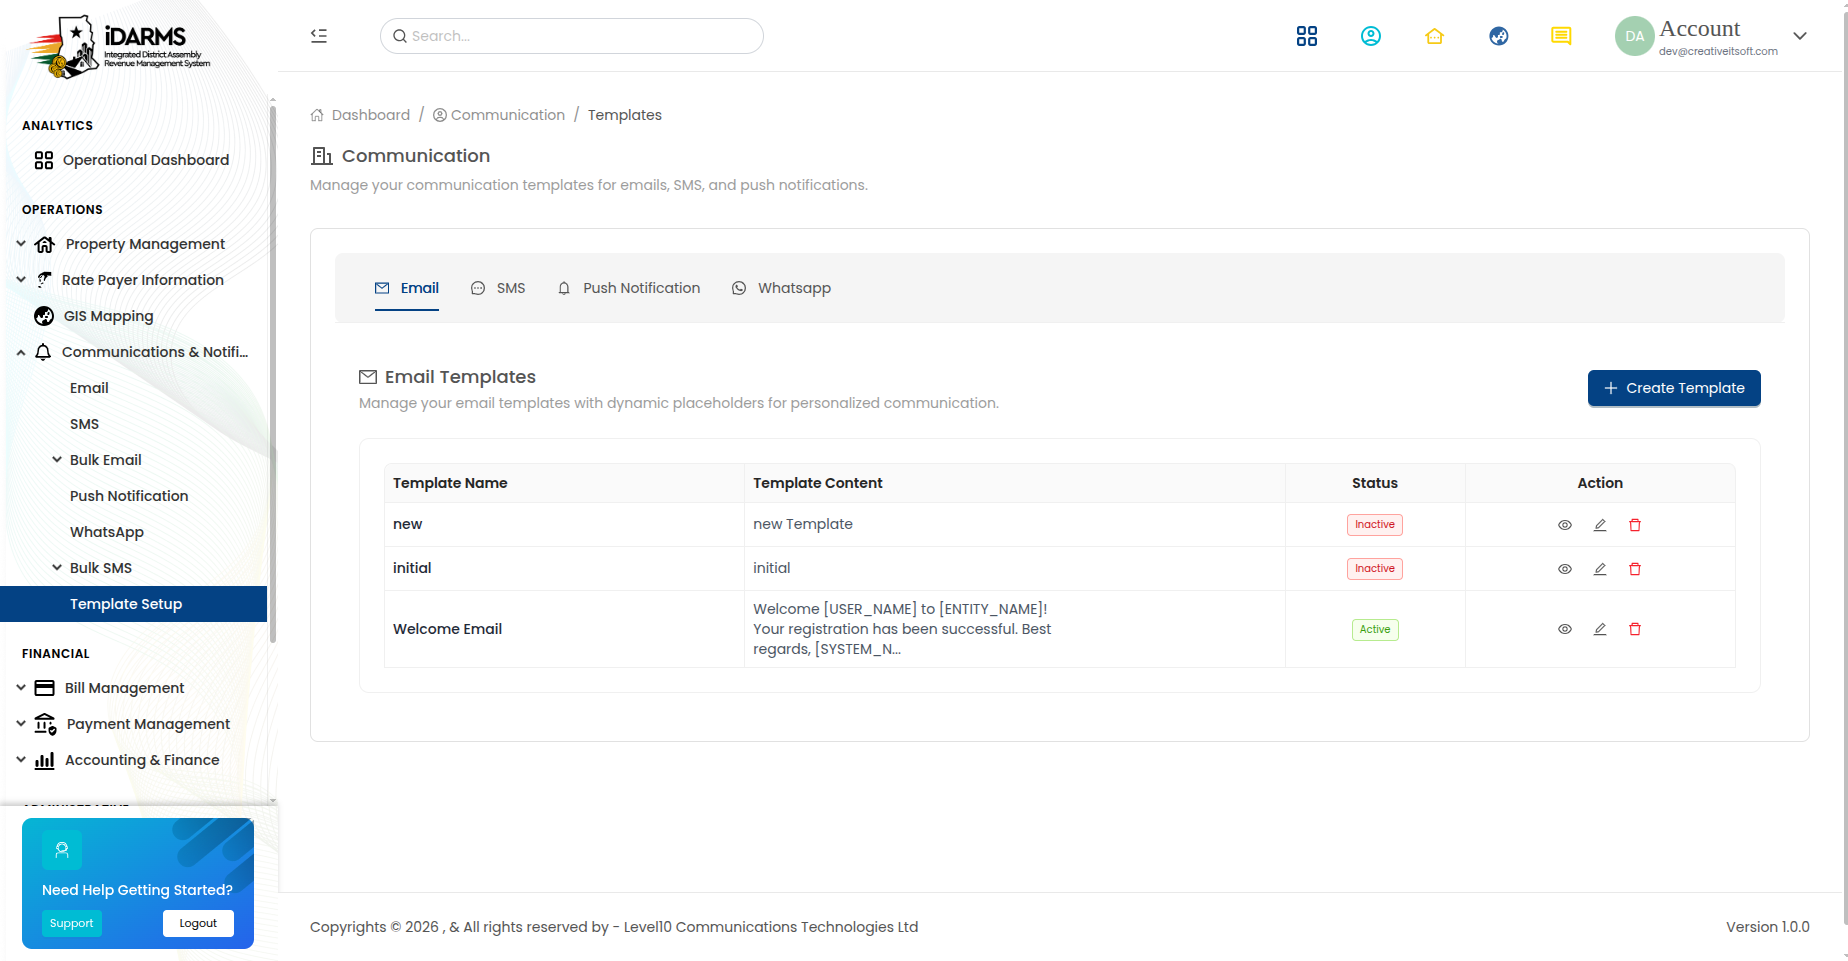The width and height of the screenshot is (1848, 961).
Task: Open the yellow chat messages icon
Action: pos(1561,36)
